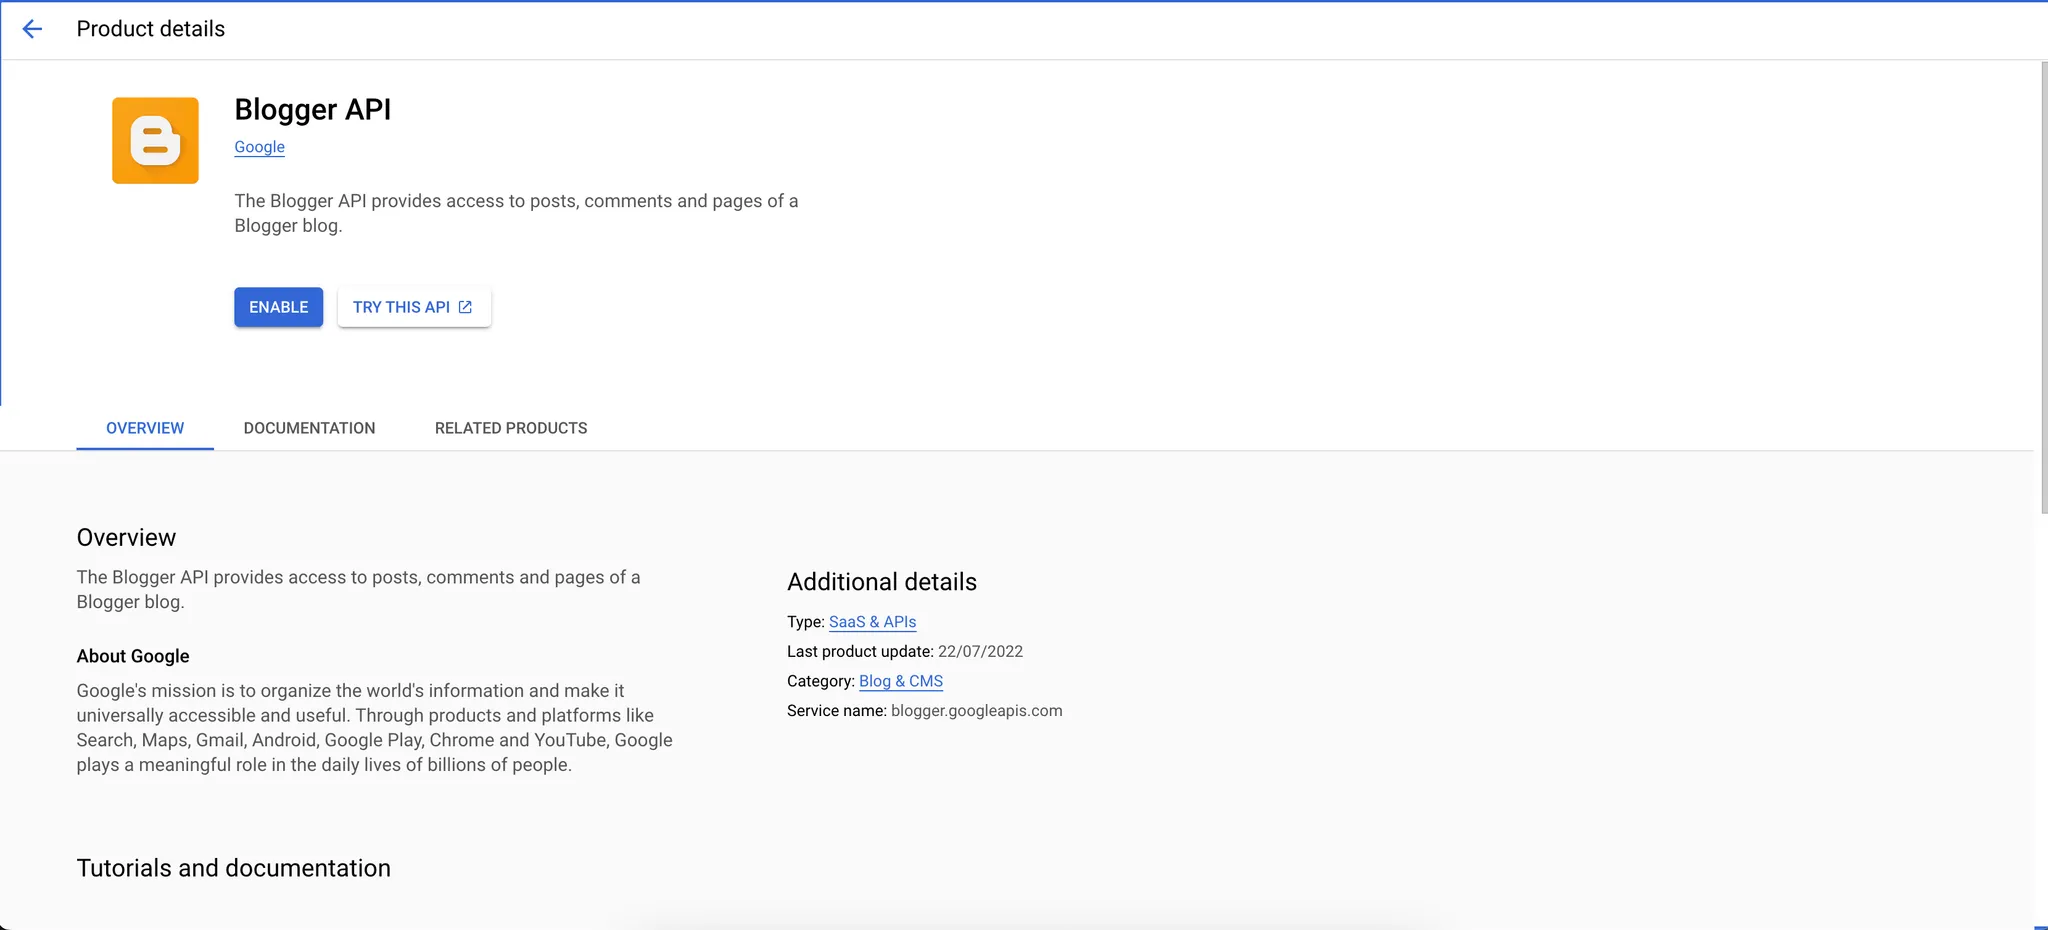
Task: Select the service name blogger.googleapis.com
Action: [977, 711]
